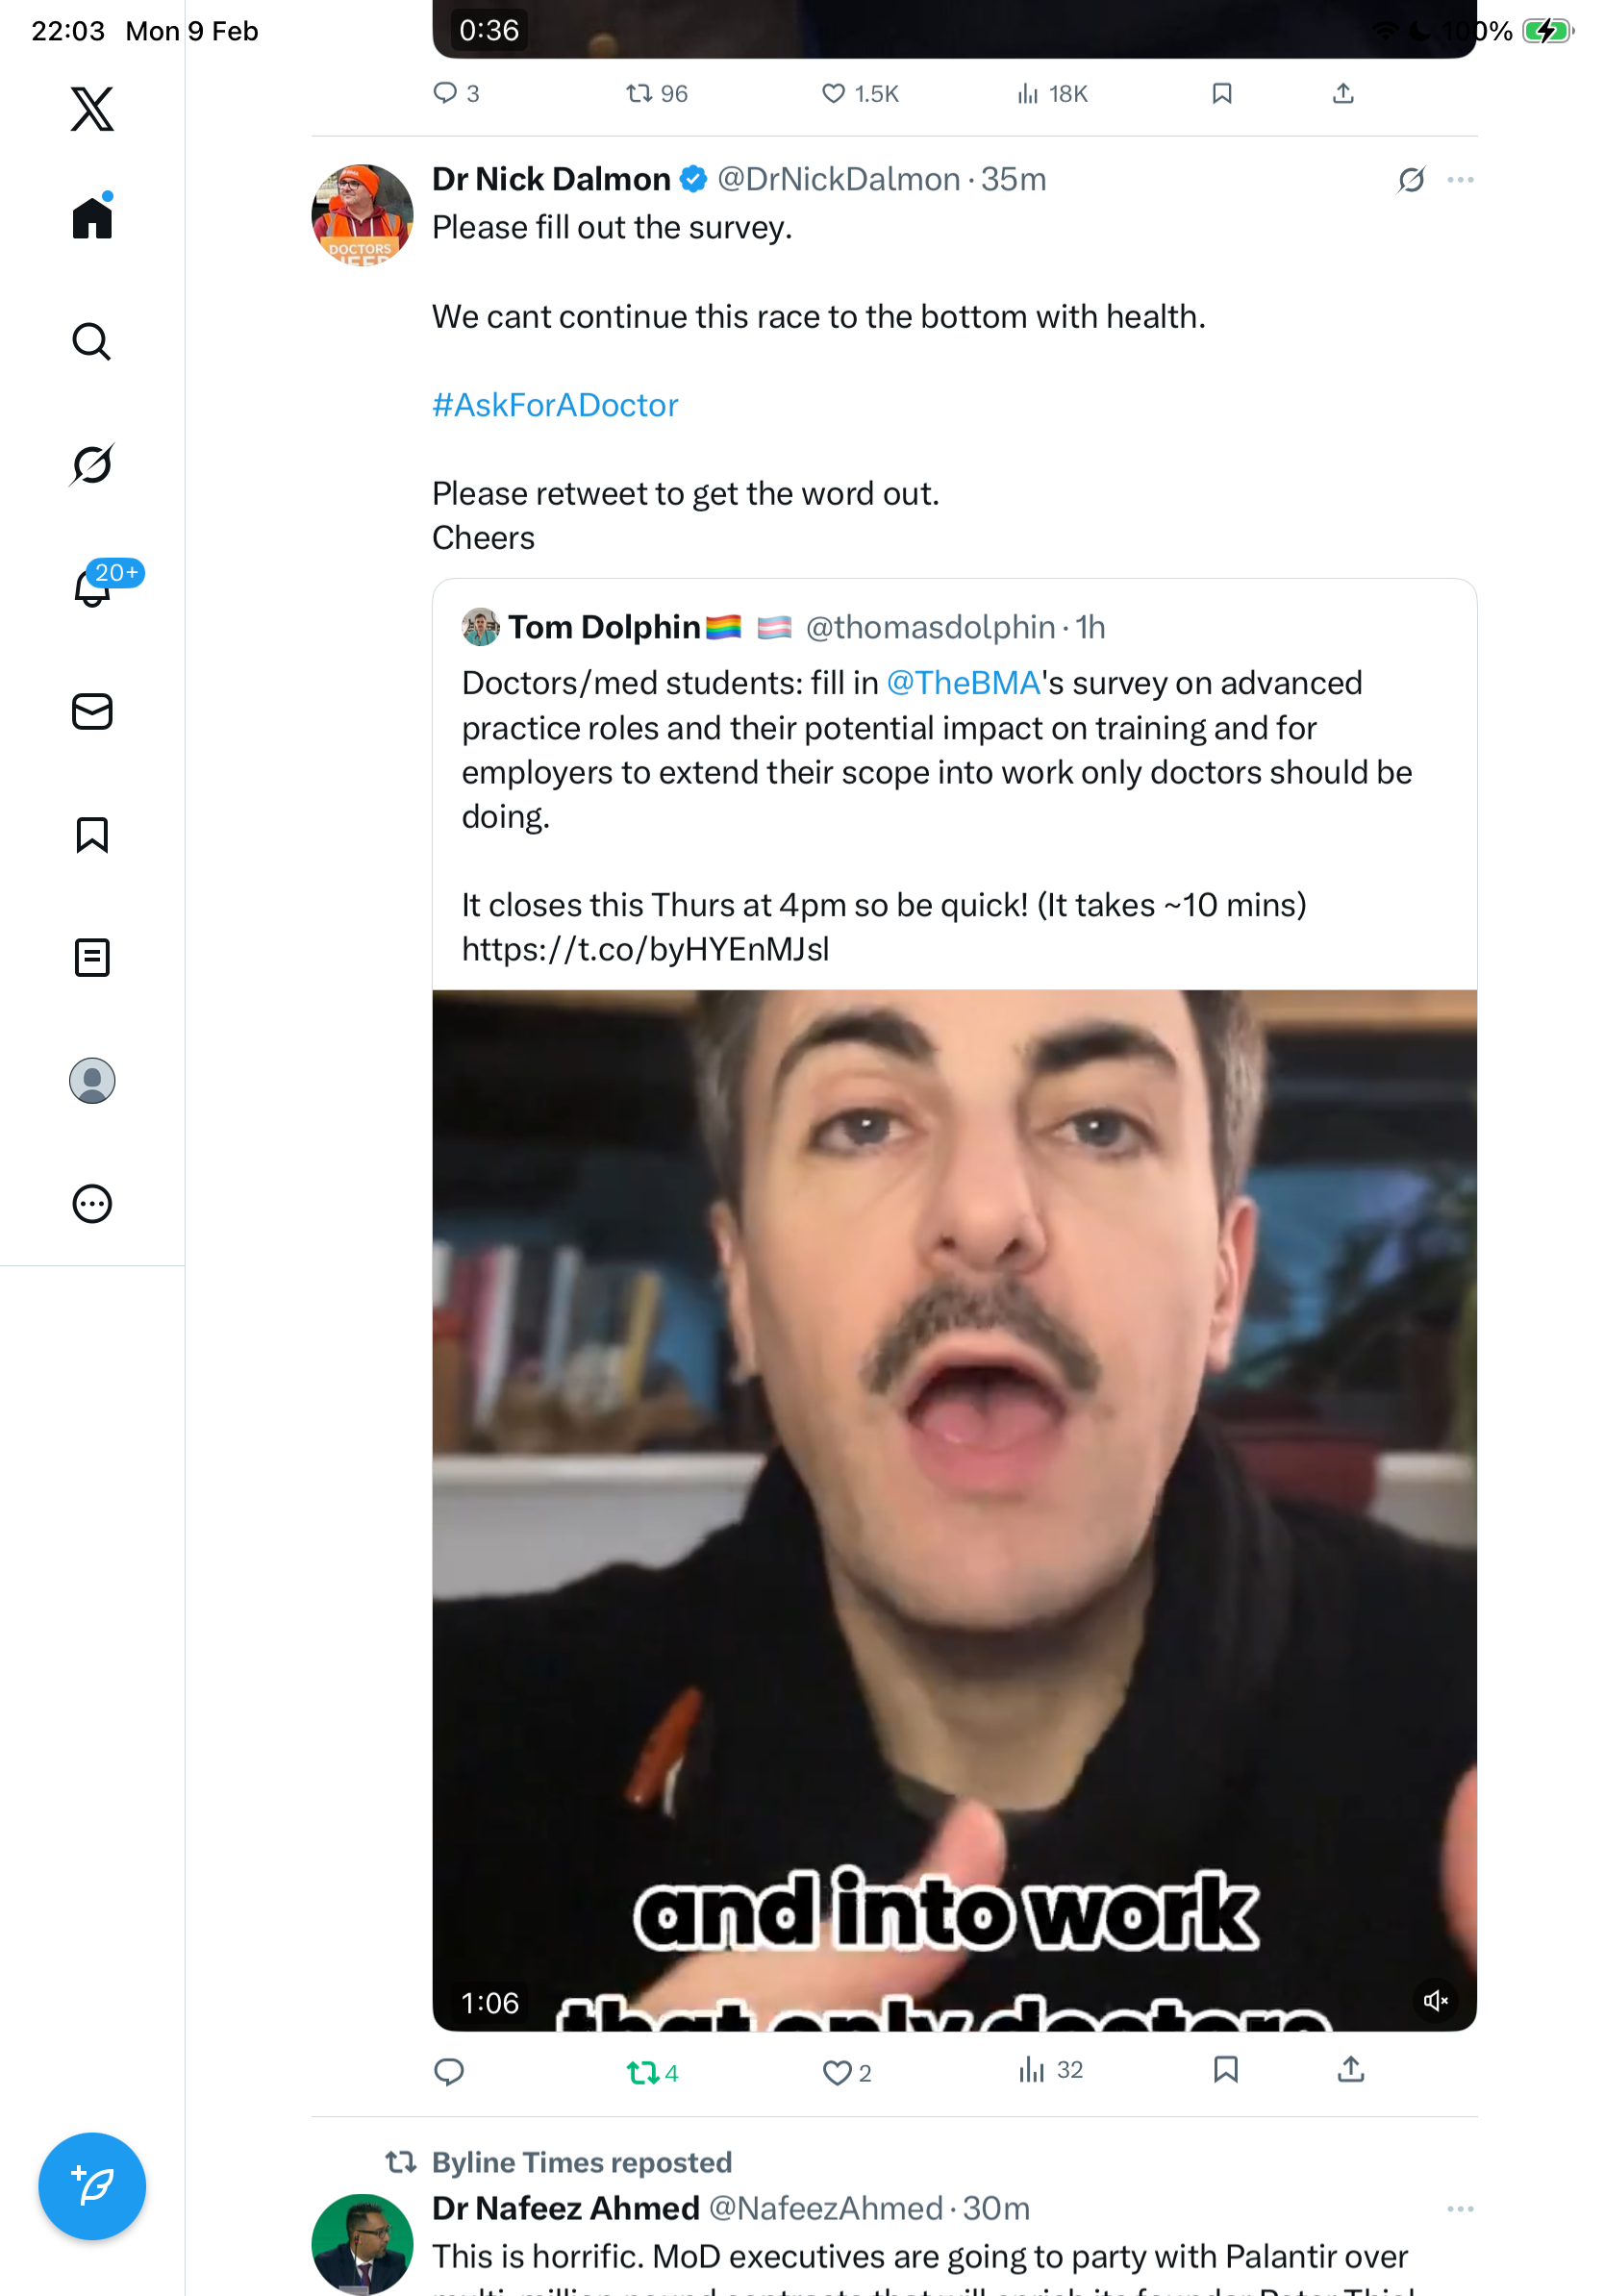Expand the More circle menu in sidebar
1604x2296 pixels.
[x=92, y=1203]
